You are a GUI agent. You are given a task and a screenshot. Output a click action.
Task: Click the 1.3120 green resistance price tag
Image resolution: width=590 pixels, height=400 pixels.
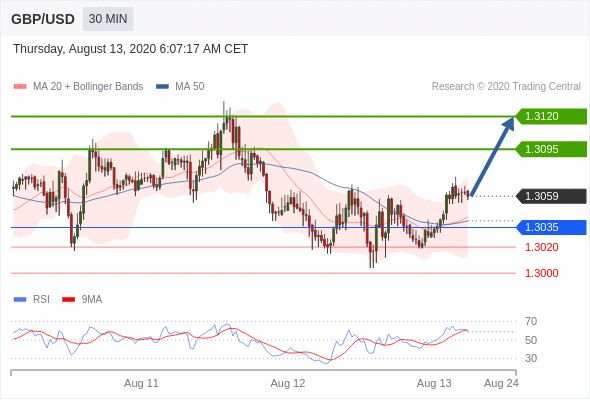coord(551,116)
